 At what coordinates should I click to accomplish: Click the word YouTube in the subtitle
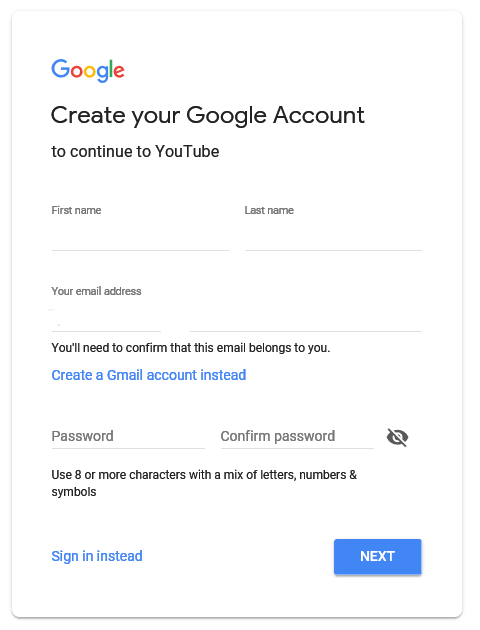pyautogui.click(x=187, y=151)
